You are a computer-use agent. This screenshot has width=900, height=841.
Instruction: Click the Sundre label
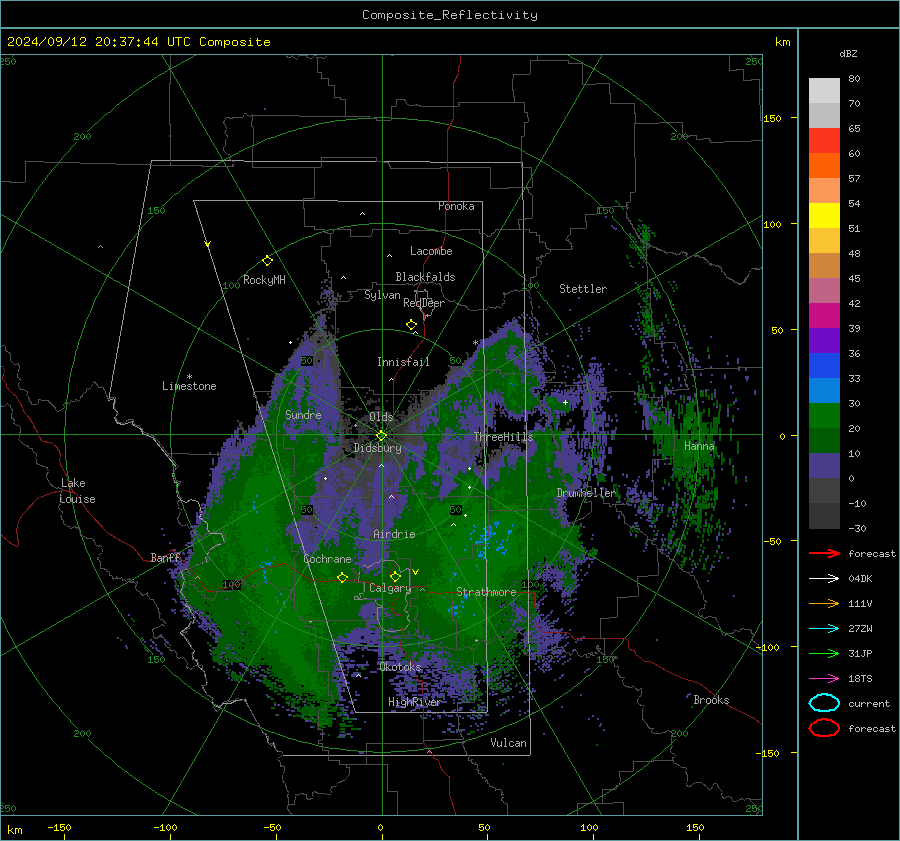click(x=303, y=415)
